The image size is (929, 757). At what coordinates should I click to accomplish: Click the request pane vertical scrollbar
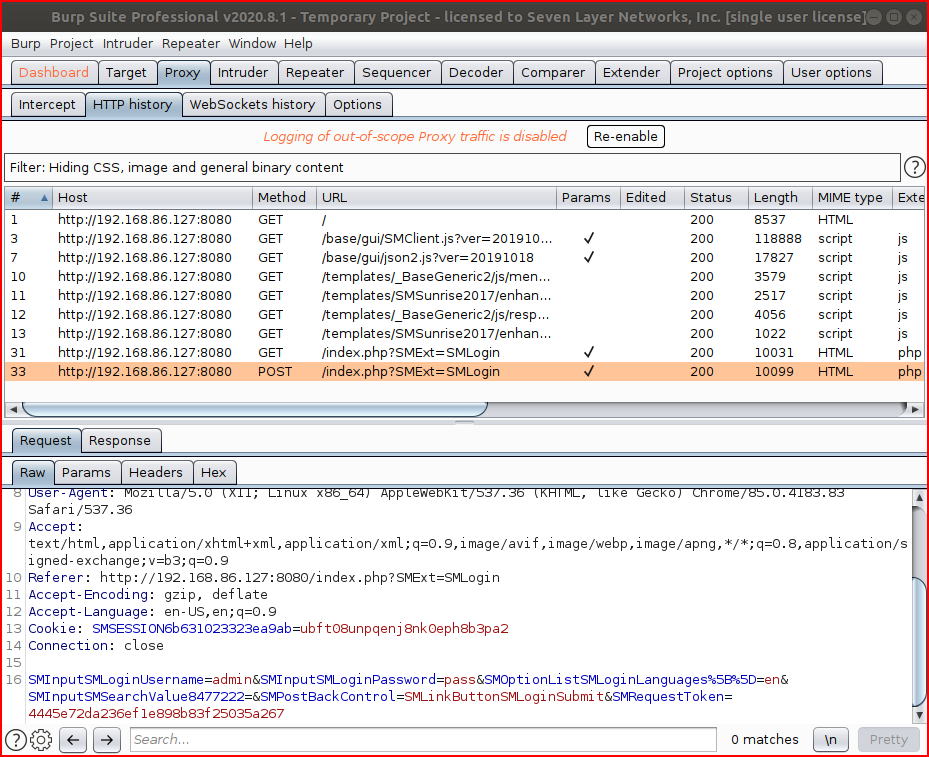tap(919, 643)
